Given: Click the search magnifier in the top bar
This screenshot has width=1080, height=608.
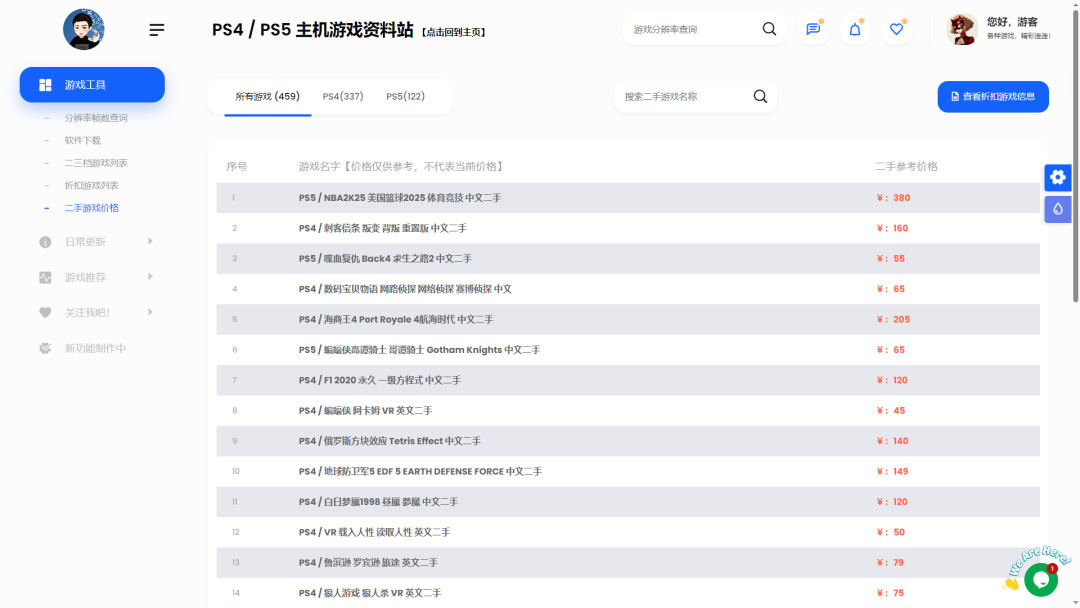Looking at the screenshot, I should [769, 29].
